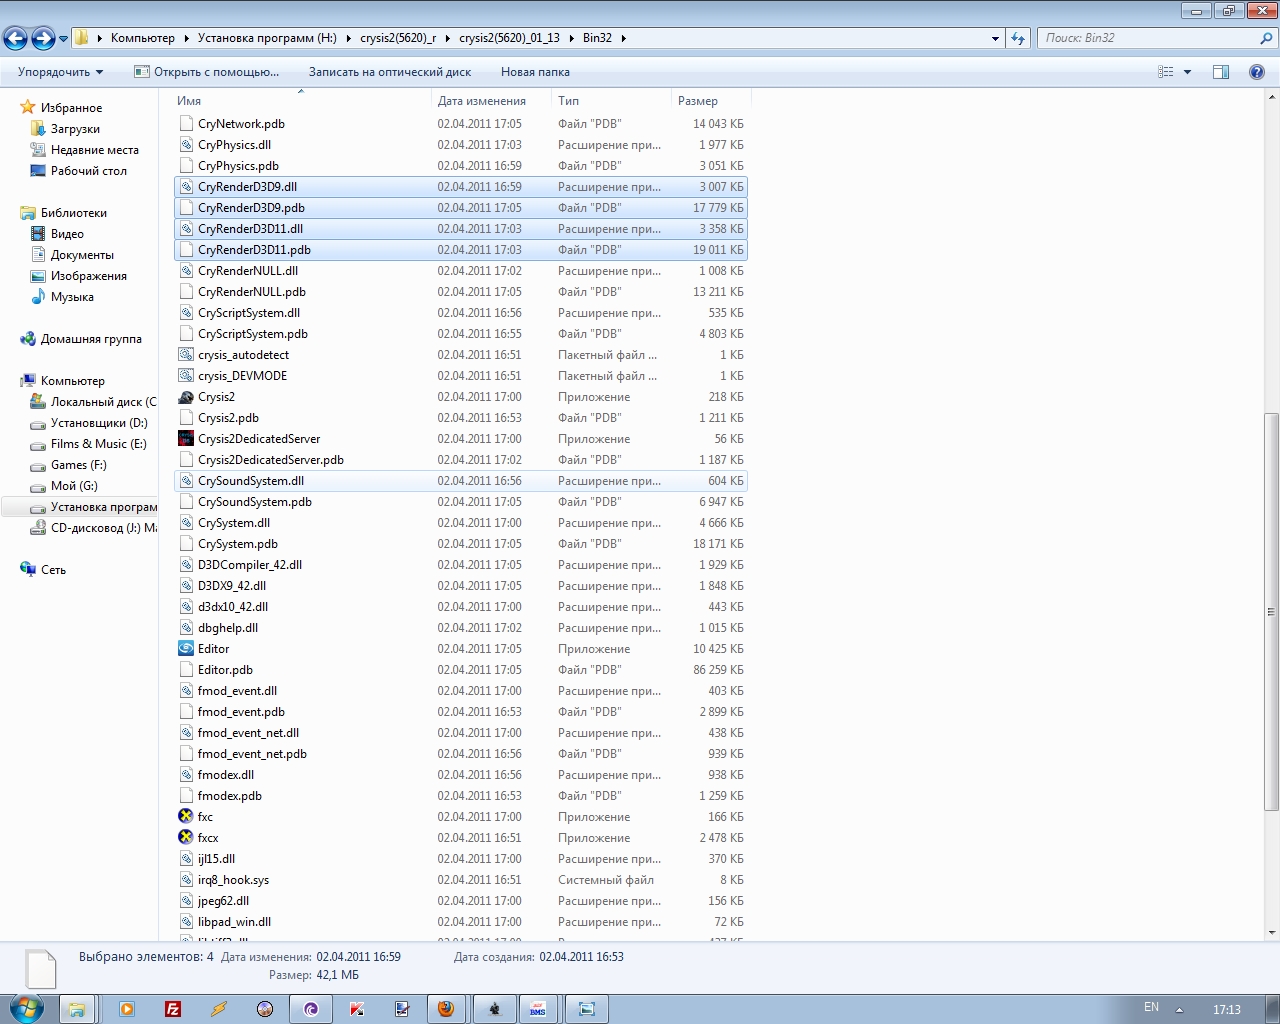Viewport: 1280px width, 1024px height.
Task: Open the Музыка library
Action: click(72, 297)
